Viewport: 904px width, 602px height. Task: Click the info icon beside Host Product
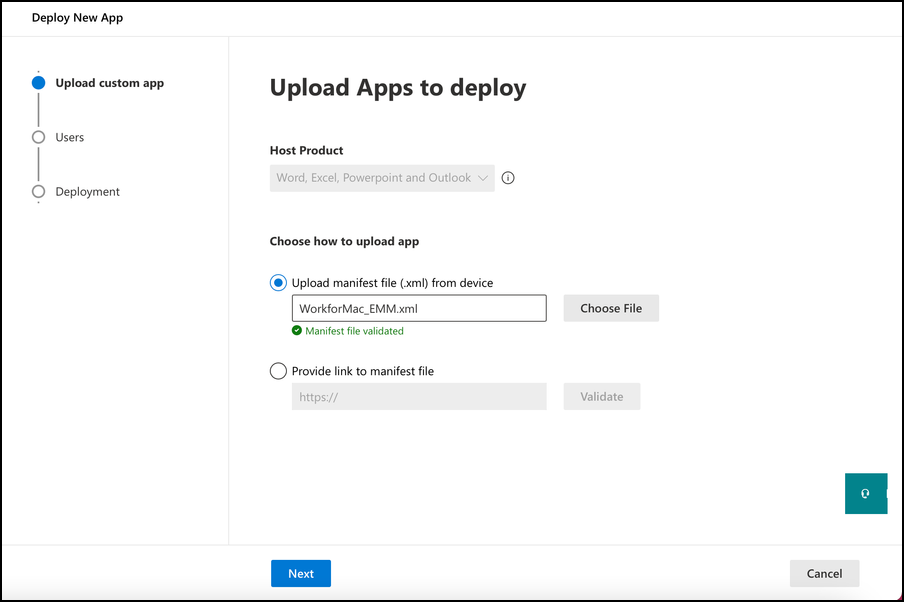[x=508, y=178]
